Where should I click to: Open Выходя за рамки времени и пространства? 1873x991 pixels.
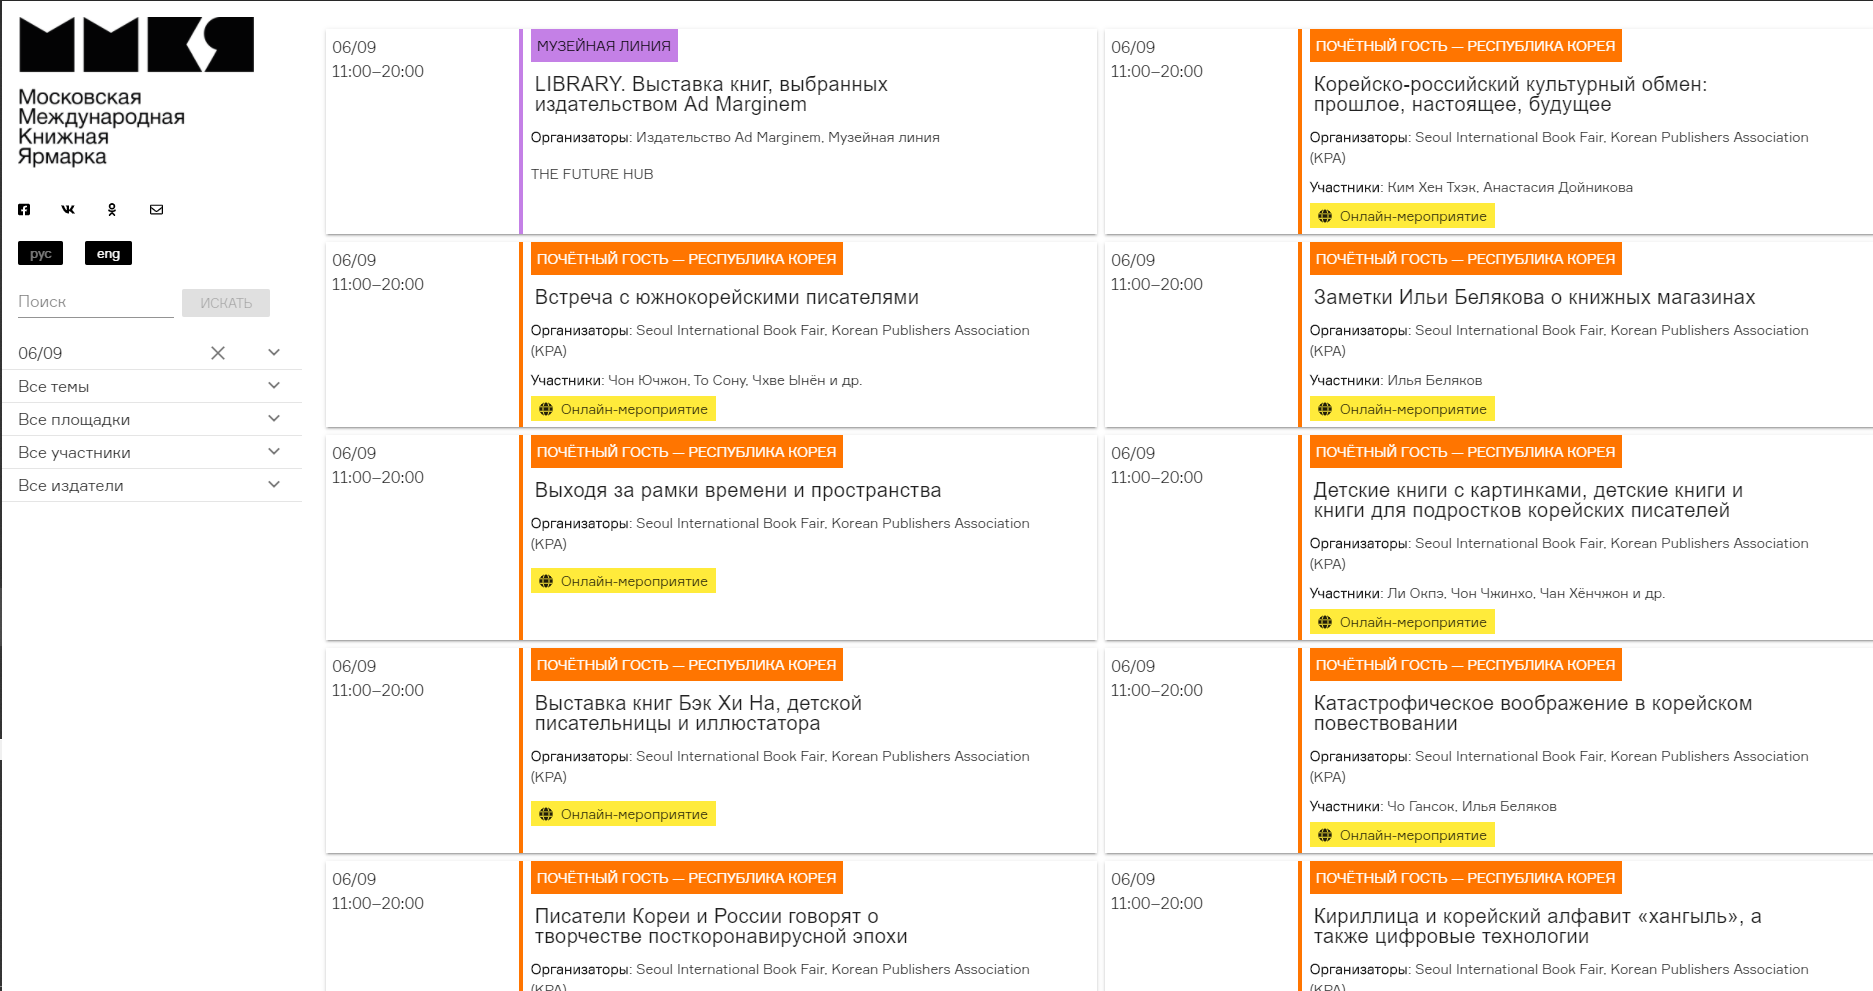738,490
